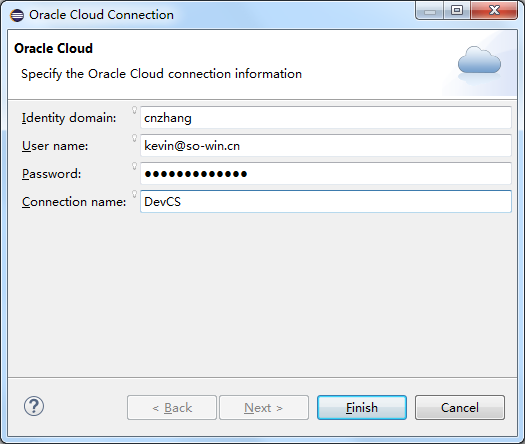This screenshot has width=525, height=444.
Task: Click the disabled Next button
Action: click(264, 408)
